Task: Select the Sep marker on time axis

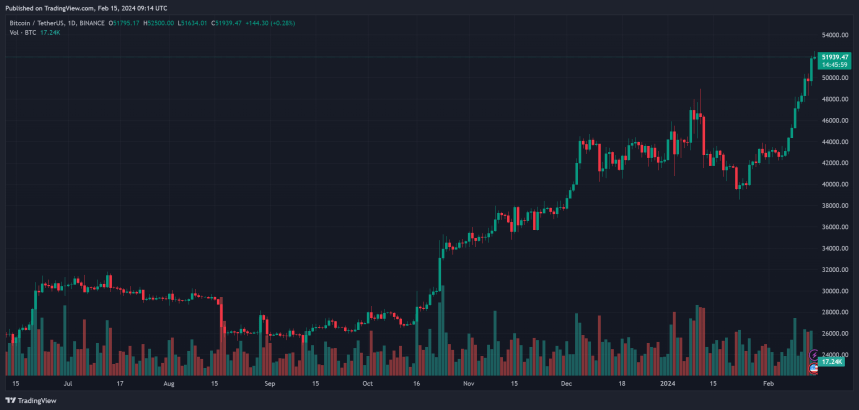Action: pyautogui.click(x=269, y=383)
